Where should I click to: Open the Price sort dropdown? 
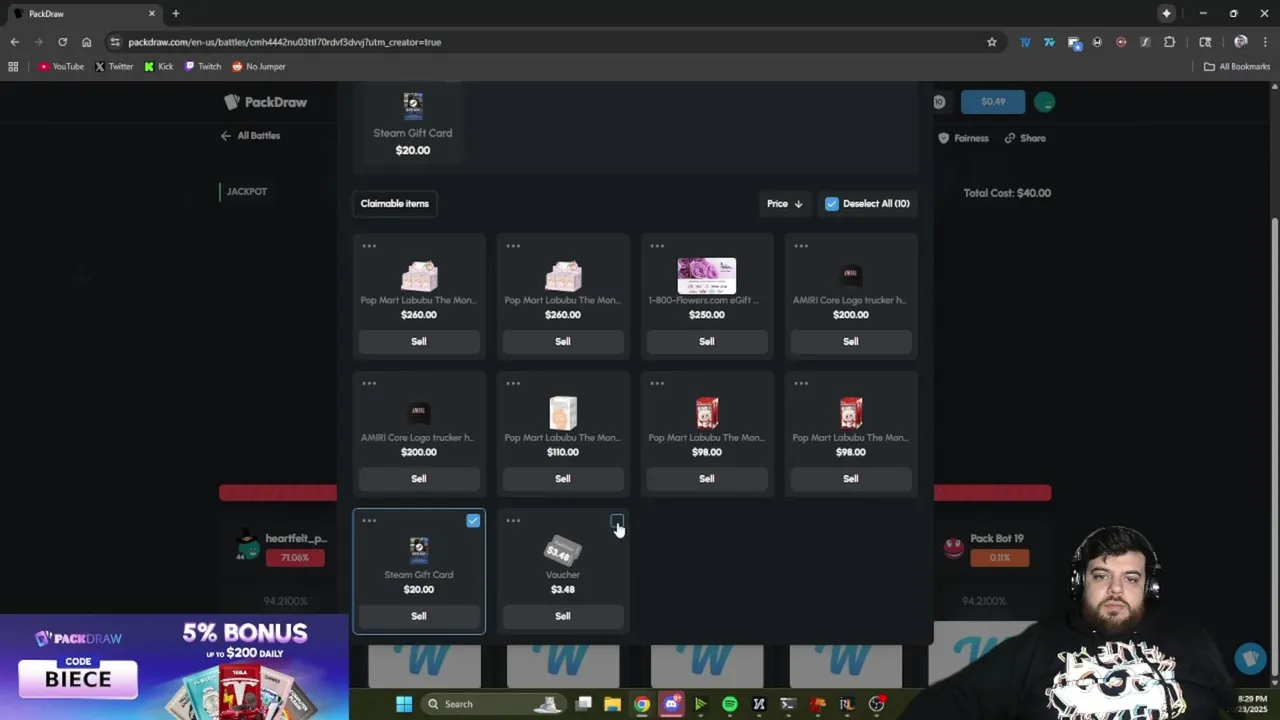tap(784, 204)
